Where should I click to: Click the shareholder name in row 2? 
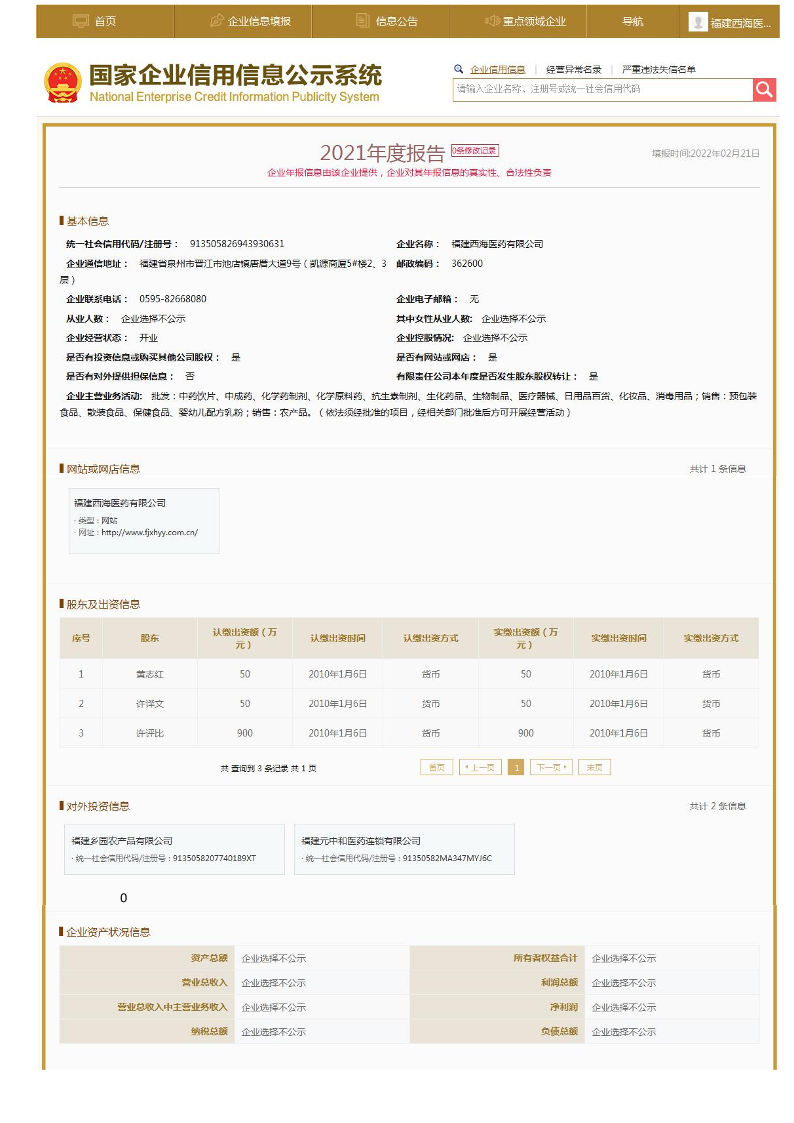click(150, 704)
